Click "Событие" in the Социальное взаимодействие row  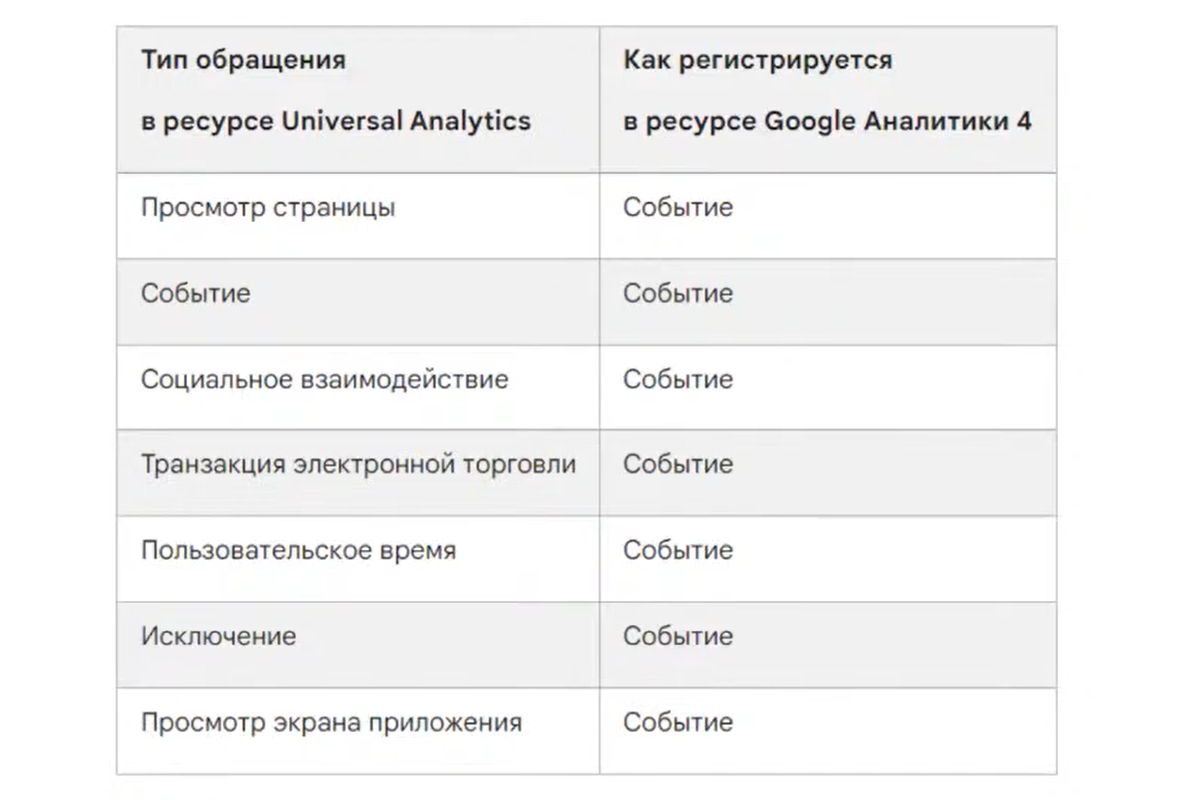[678, 380]
